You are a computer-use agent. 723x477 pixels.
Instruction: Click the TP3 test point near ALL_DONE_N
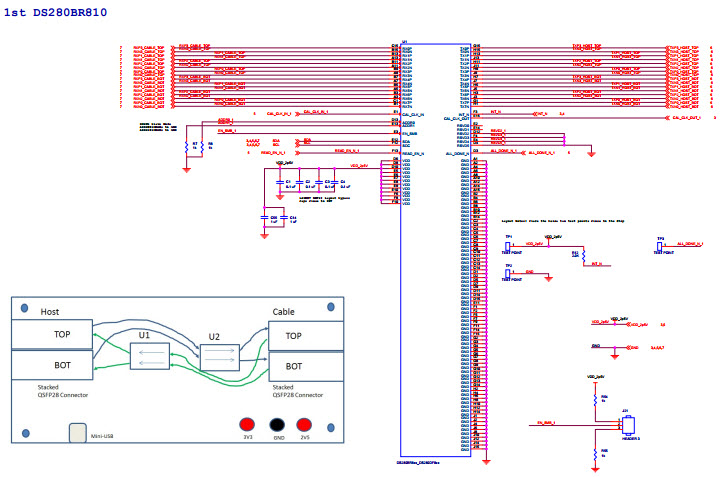pos(660,245)
